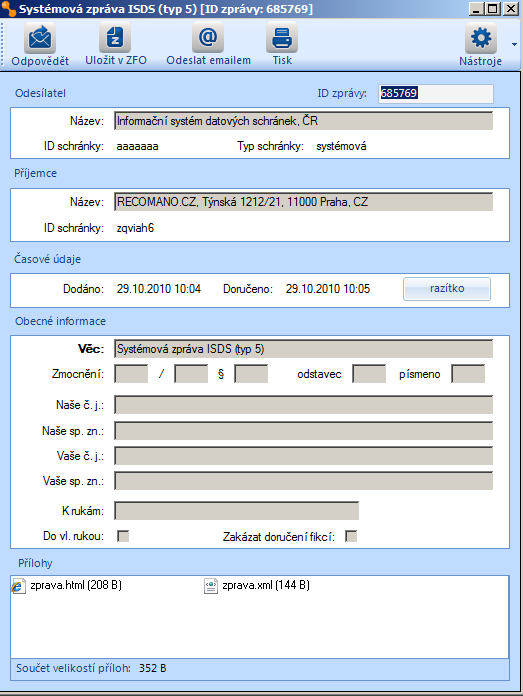The width and height of the screenshot is (523, 696).
Task: Click the Odpovědět reply envelope icon
Action: point(40,38)
